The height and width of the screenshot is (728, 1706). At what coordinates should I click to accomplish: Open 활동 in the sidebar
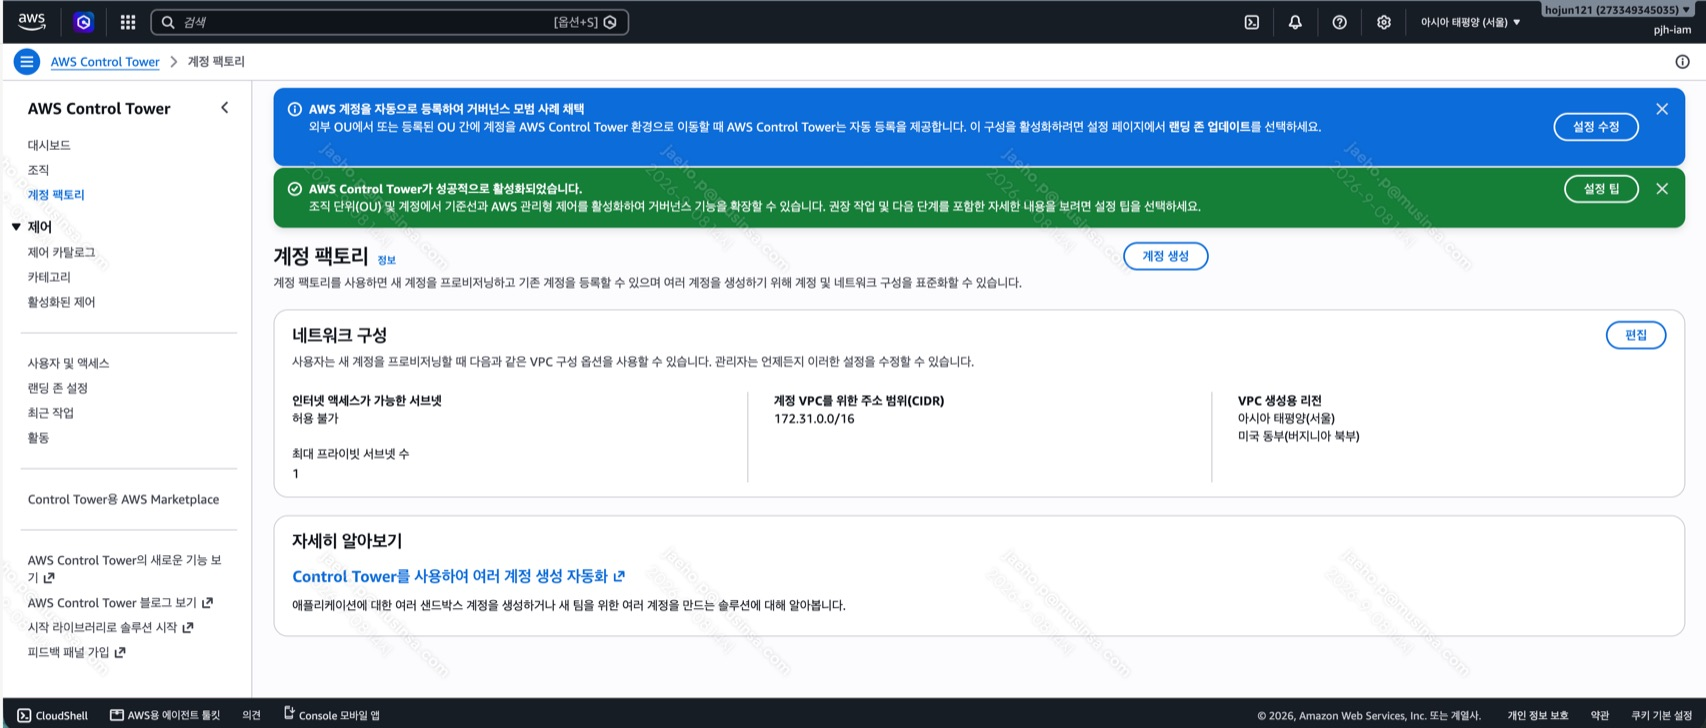tap(38, 438)
